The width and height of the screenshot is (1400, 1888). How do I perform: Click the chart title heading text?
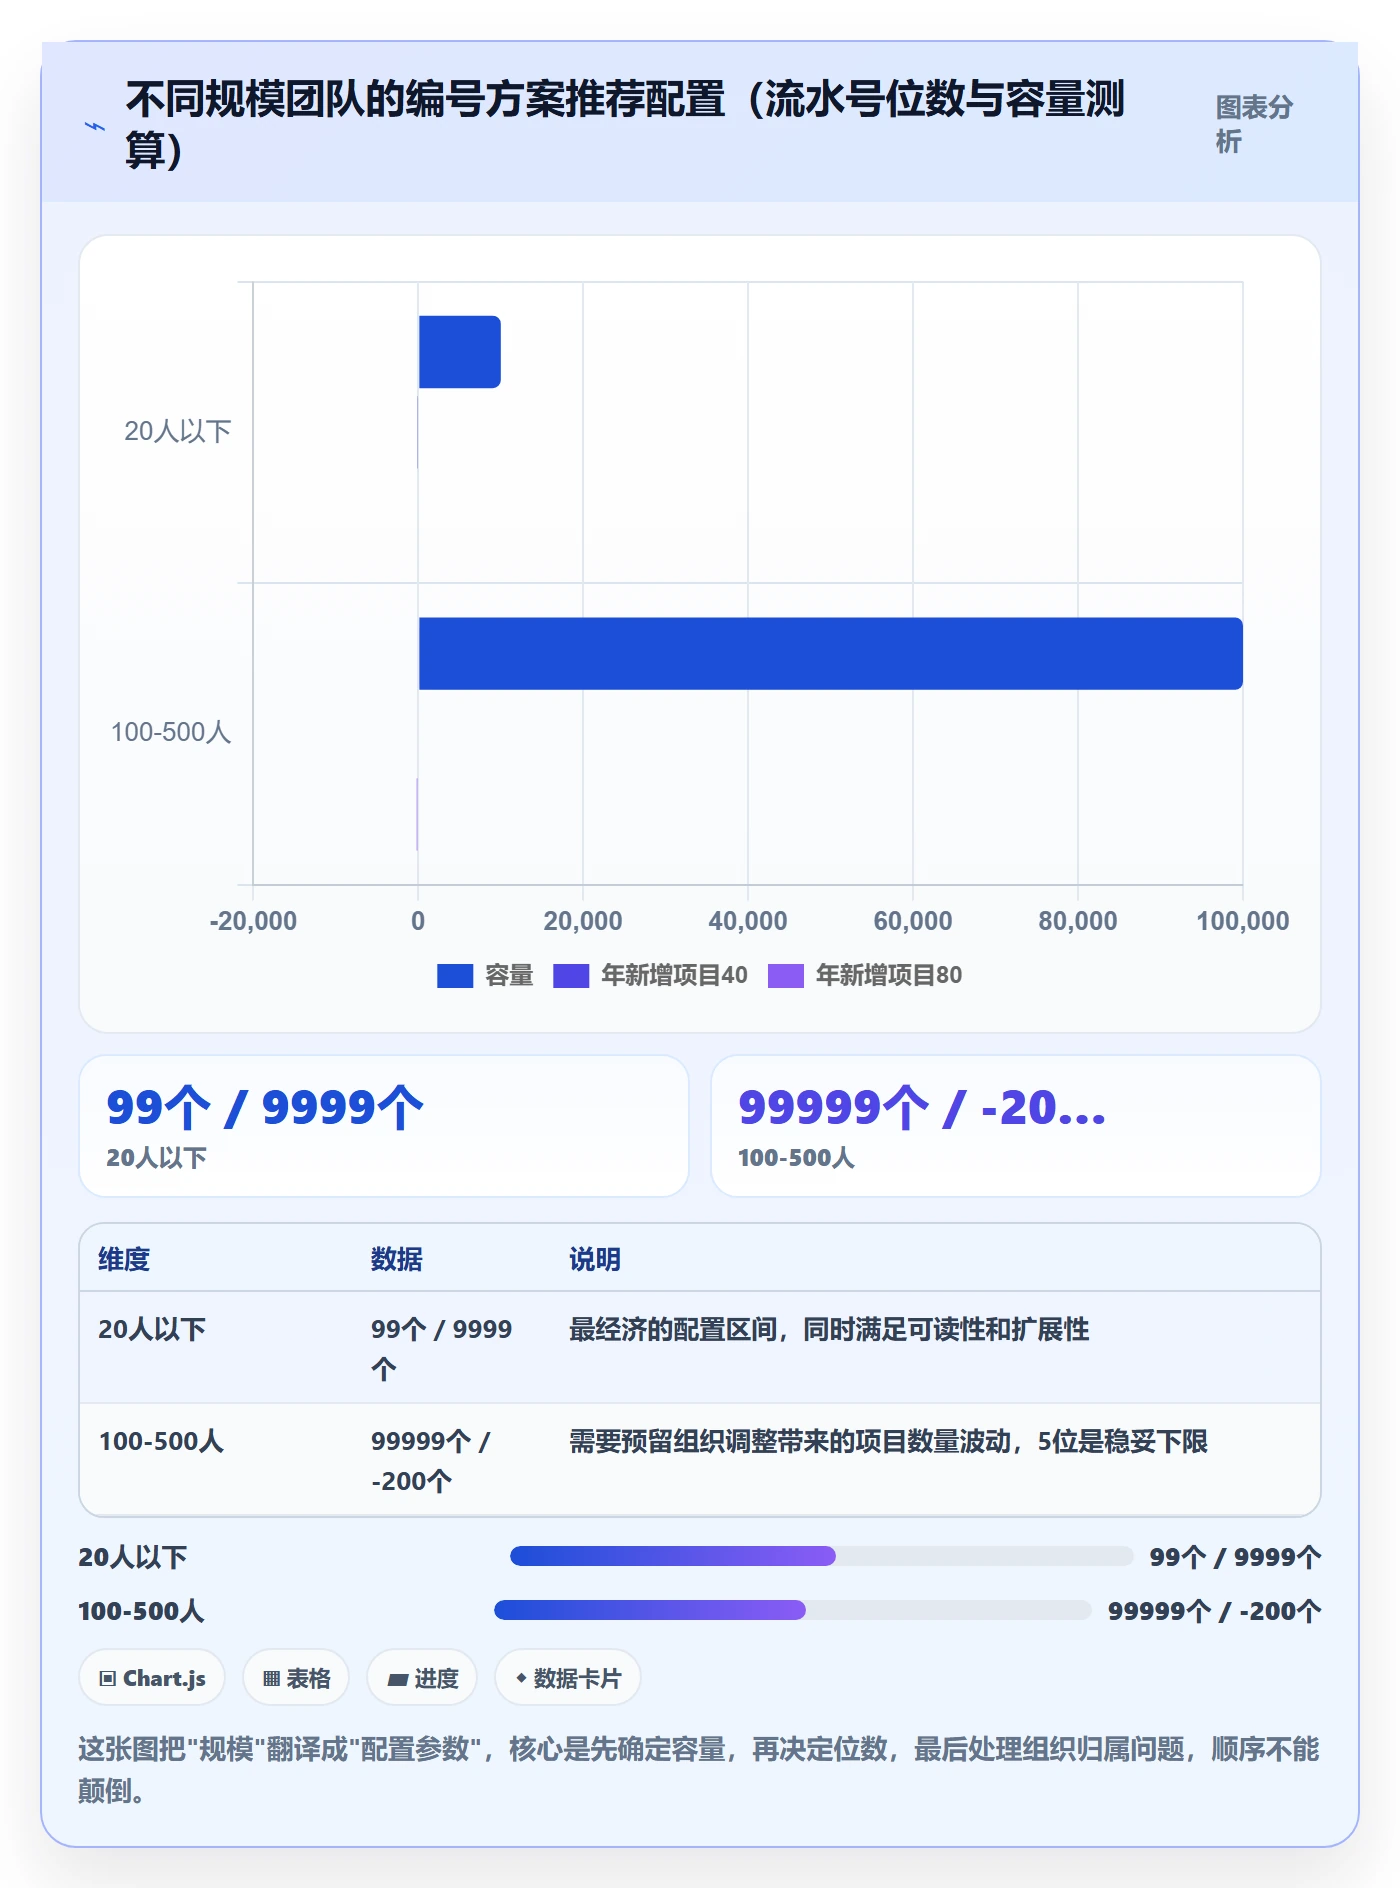[x=626, y=125]
